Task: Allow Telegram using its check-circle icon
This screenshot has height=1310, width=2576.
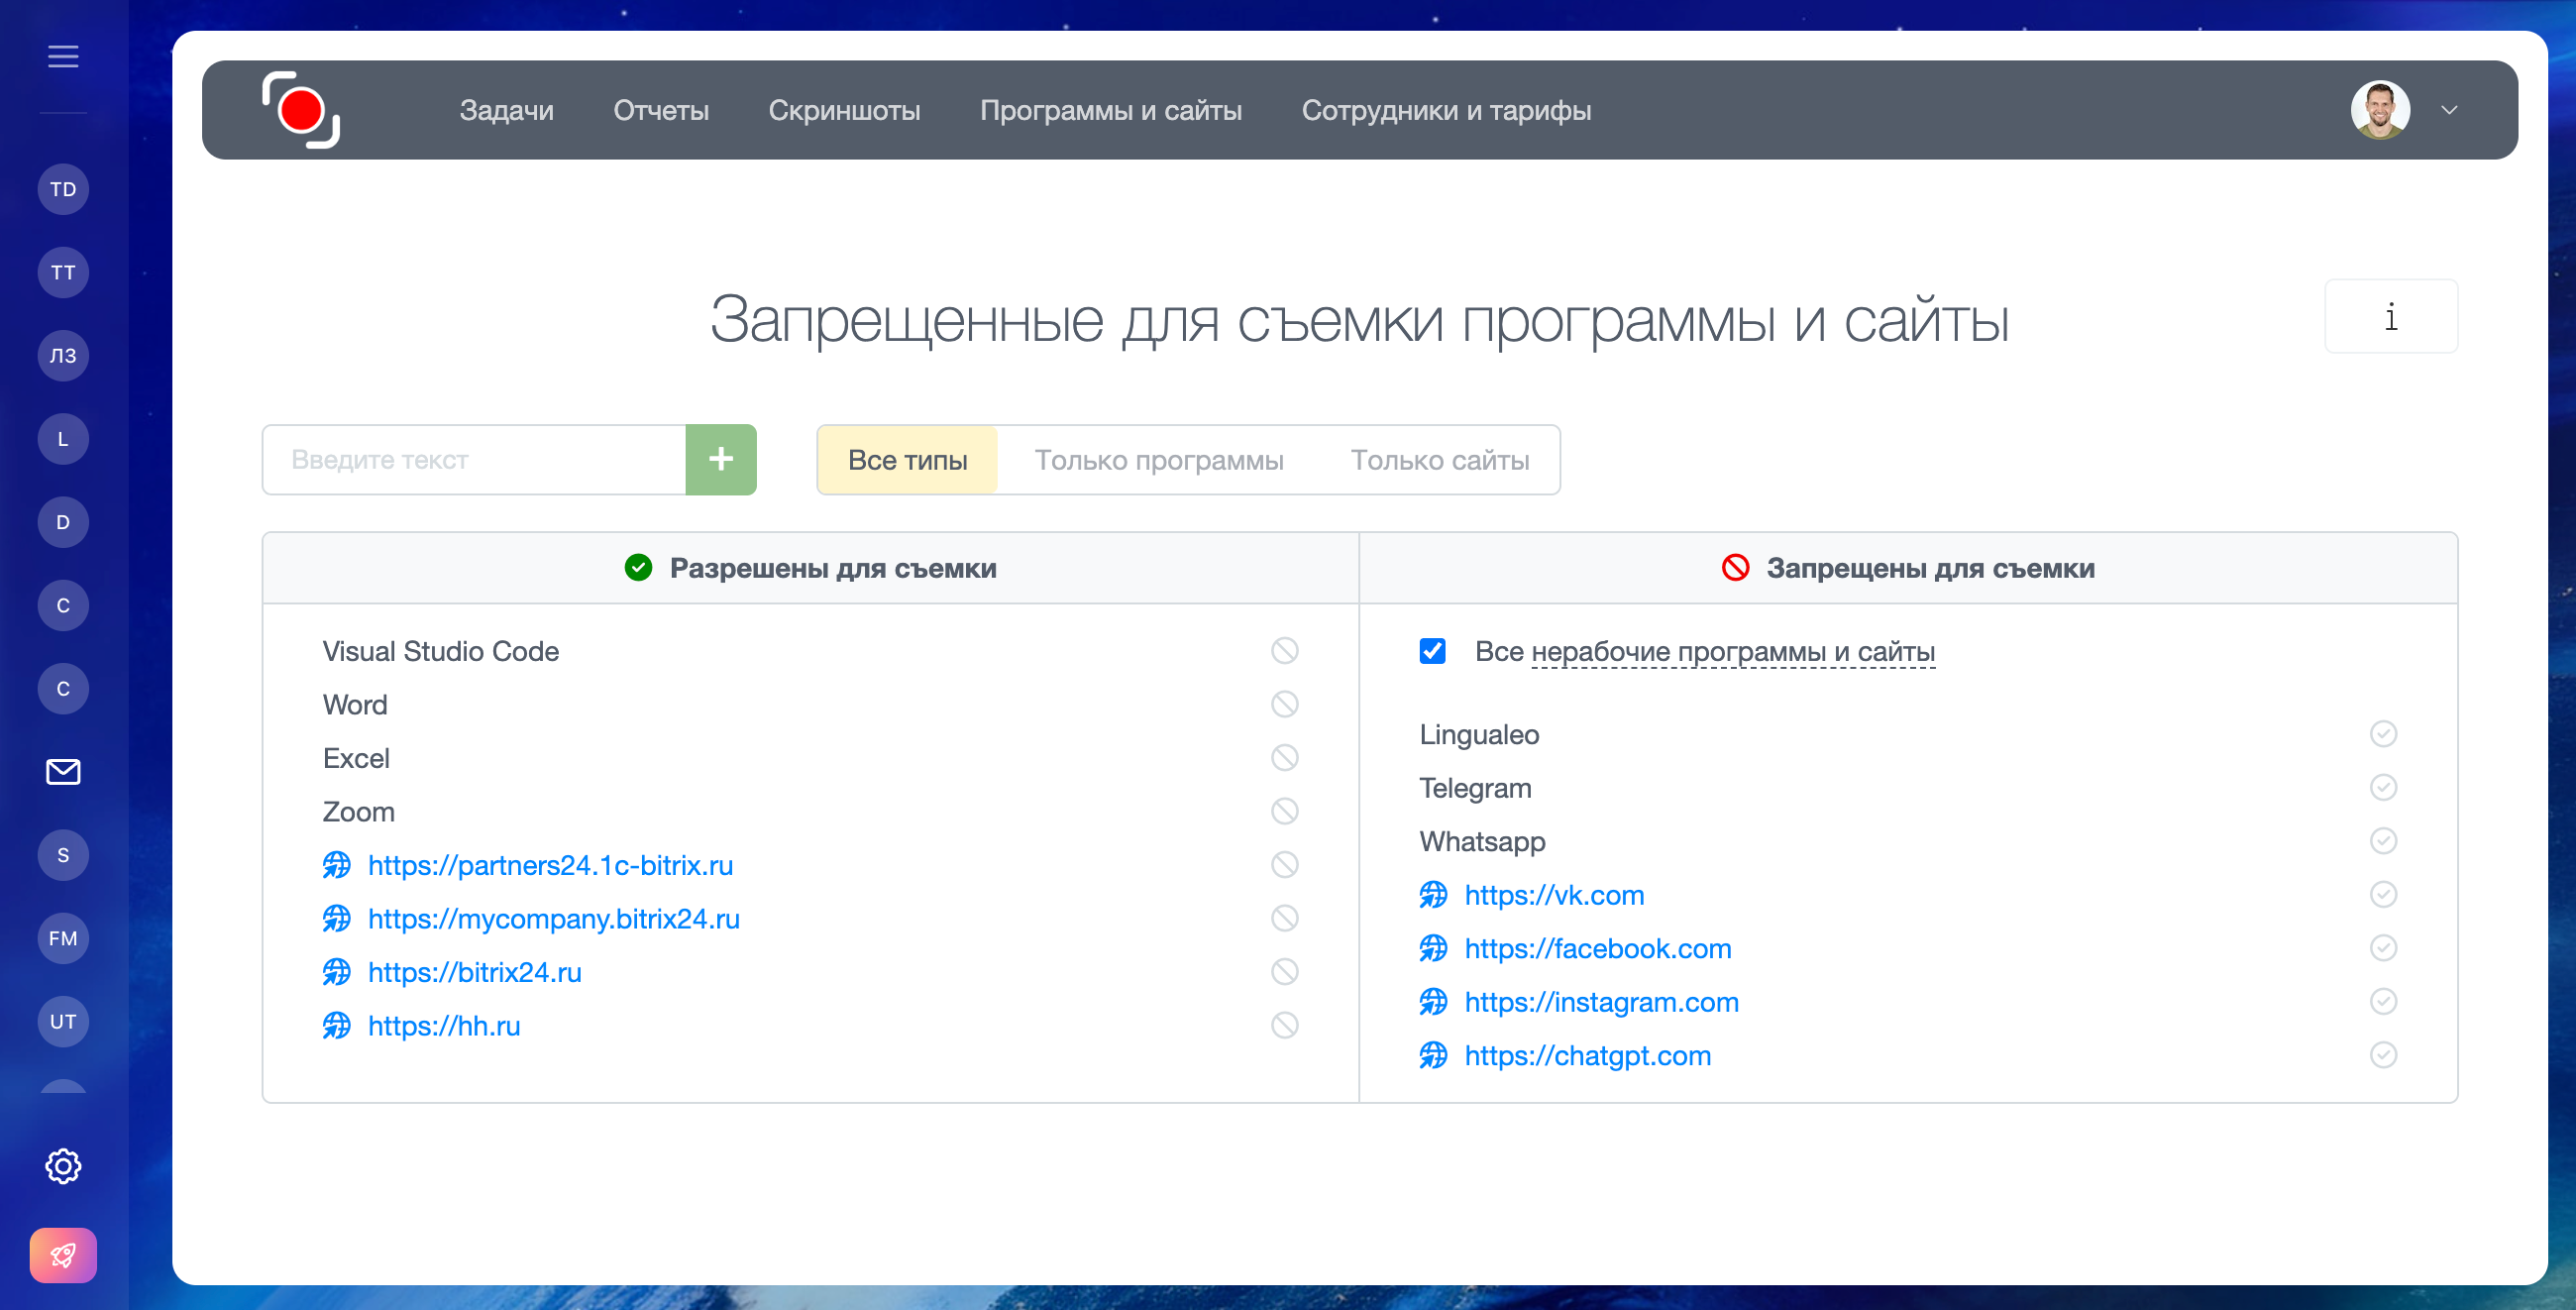Action: point(2383,788)
